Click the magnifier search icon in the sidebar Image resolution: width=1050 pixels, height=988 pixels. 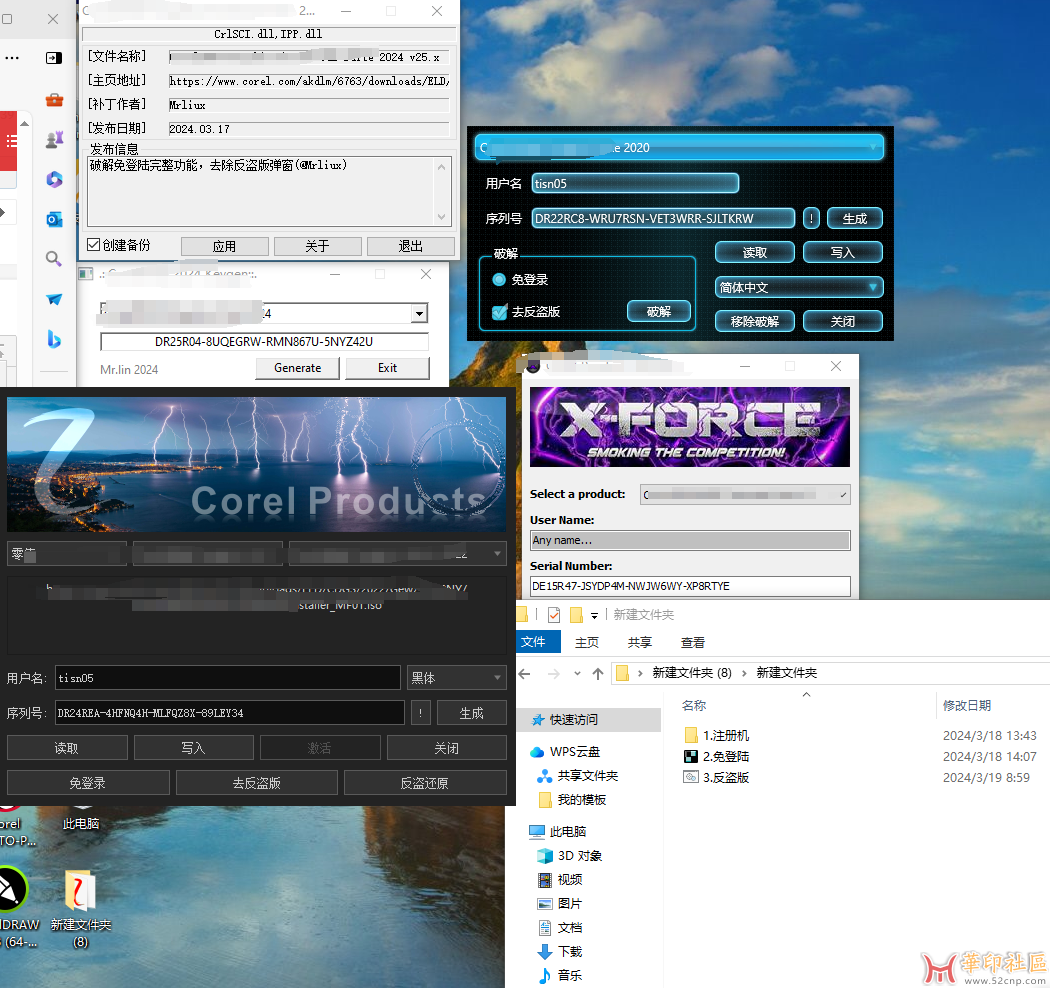(54, 259)
